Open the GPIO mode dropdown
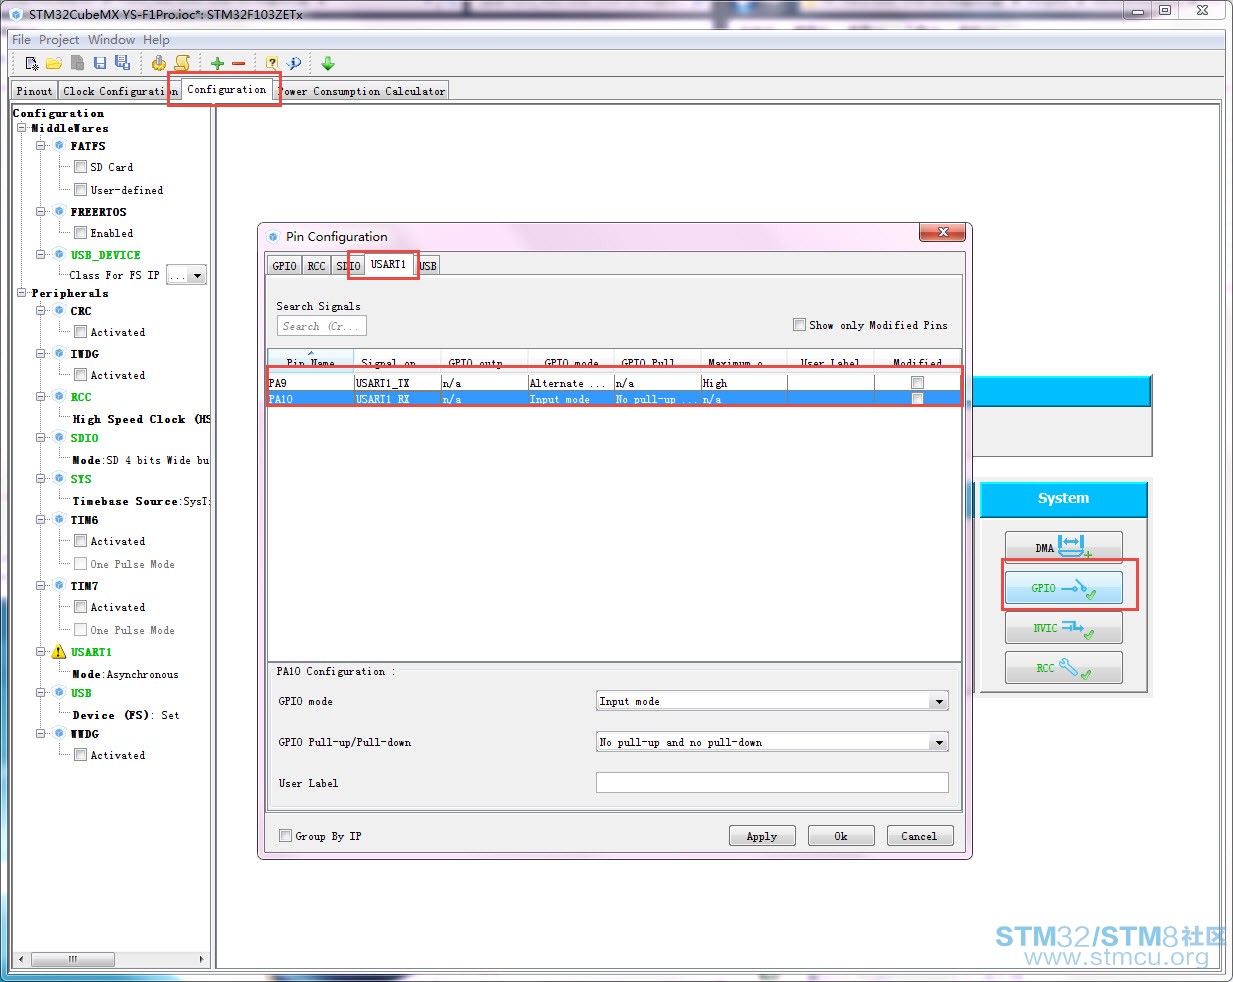Viewport: 1233px width, 982px height. coord(938,702)
